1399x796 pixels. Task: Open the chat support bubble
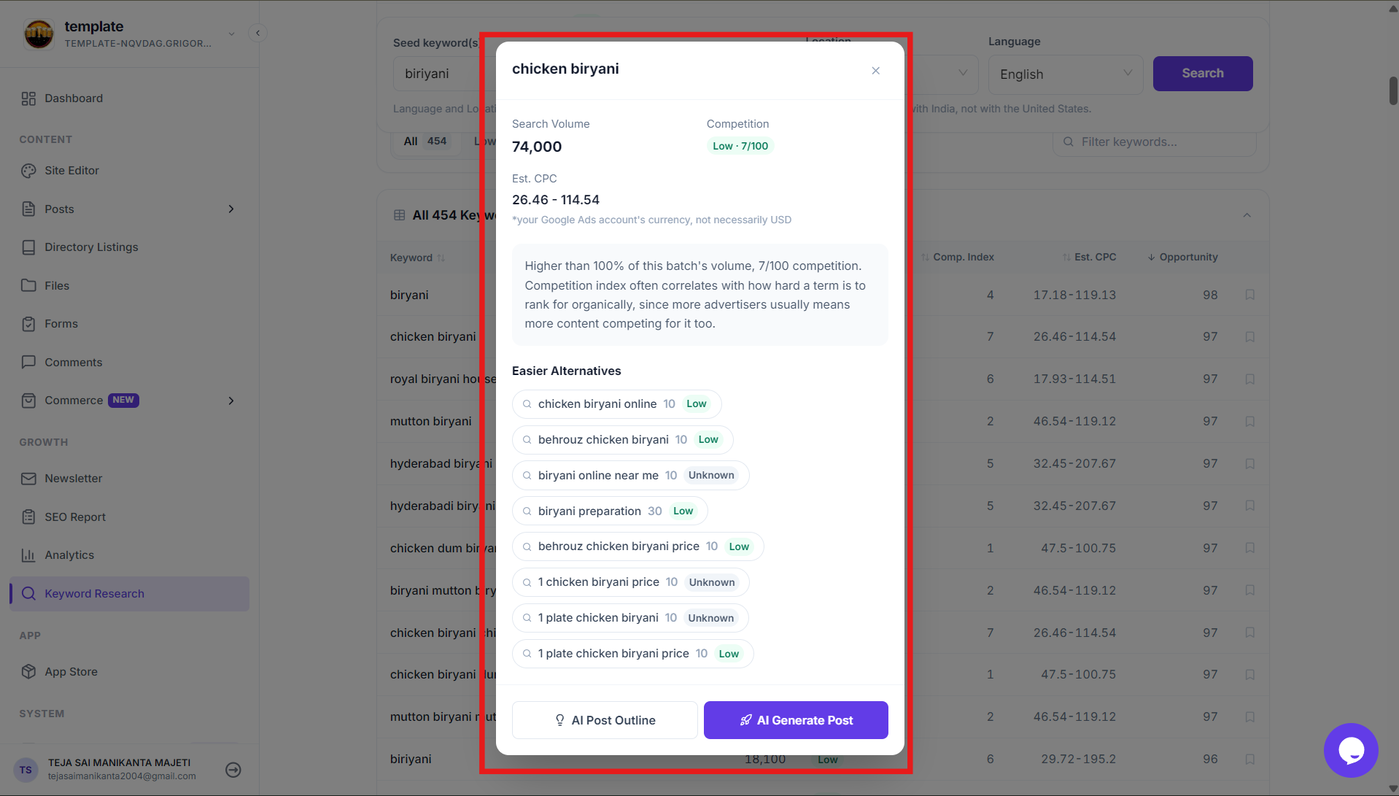[1351, 750]
